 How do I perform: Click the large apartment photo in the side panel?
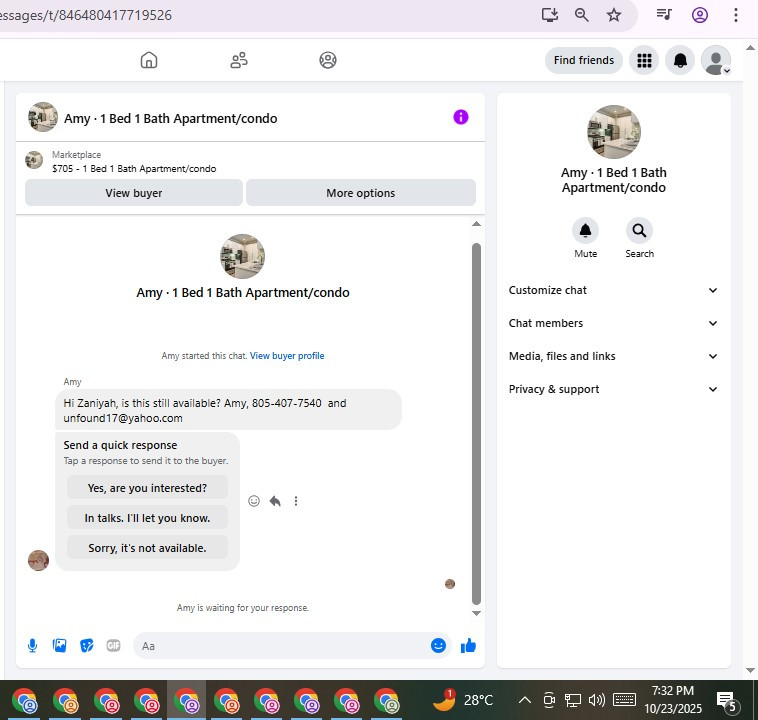click(x=613, y=132)
